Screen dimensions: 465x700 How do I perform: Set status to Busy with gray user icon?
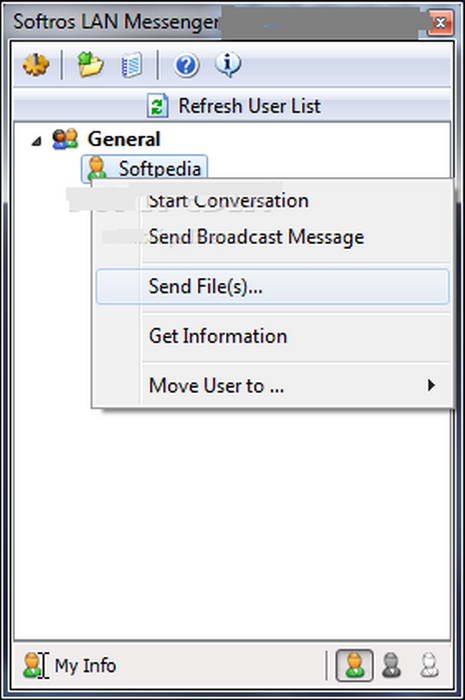coord(391,665)
